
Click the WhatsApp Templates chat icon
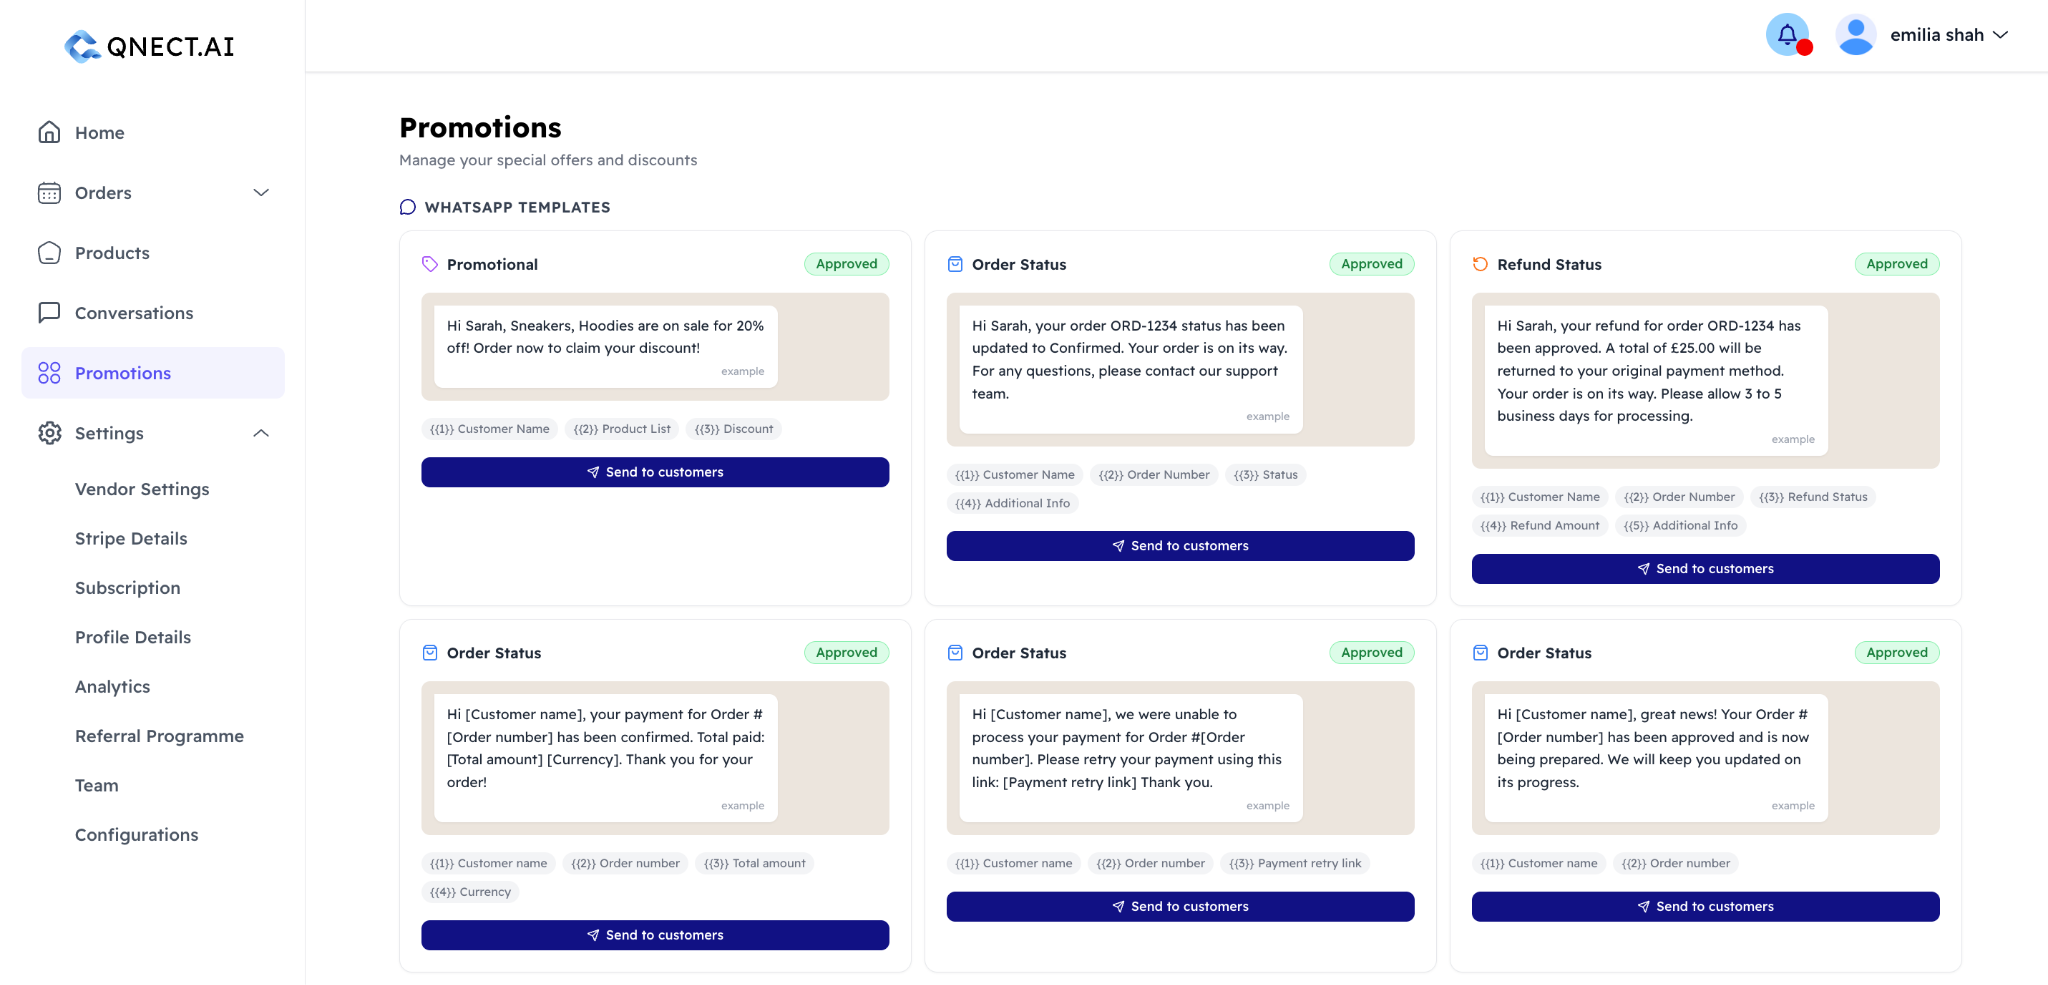coord(408,207)
